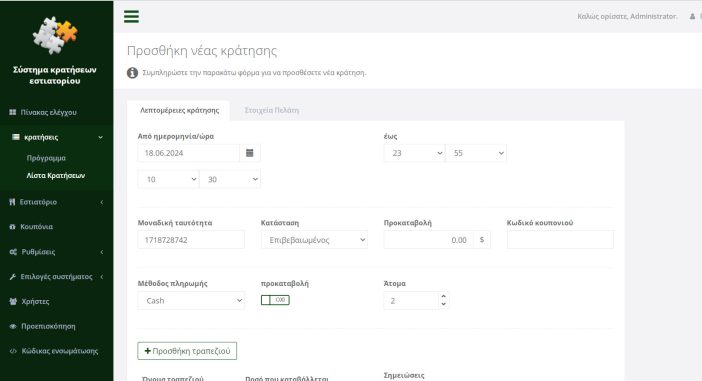Open the date picker calendar icon
The width and height of the screenshot is (702, 381).
coord(249,153)
